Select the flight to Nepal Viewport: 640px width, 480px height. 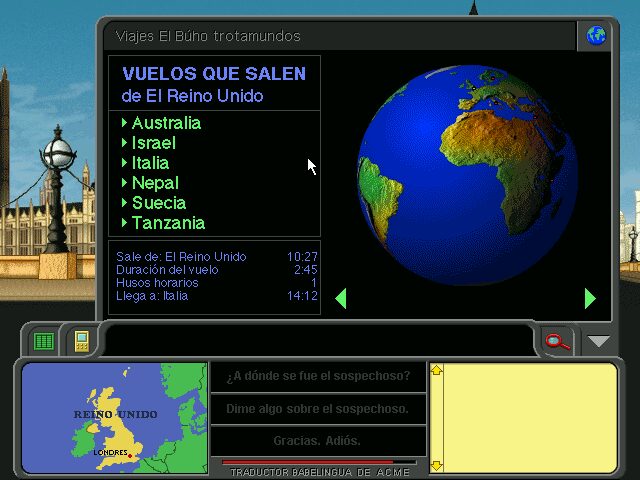[155, 183]
